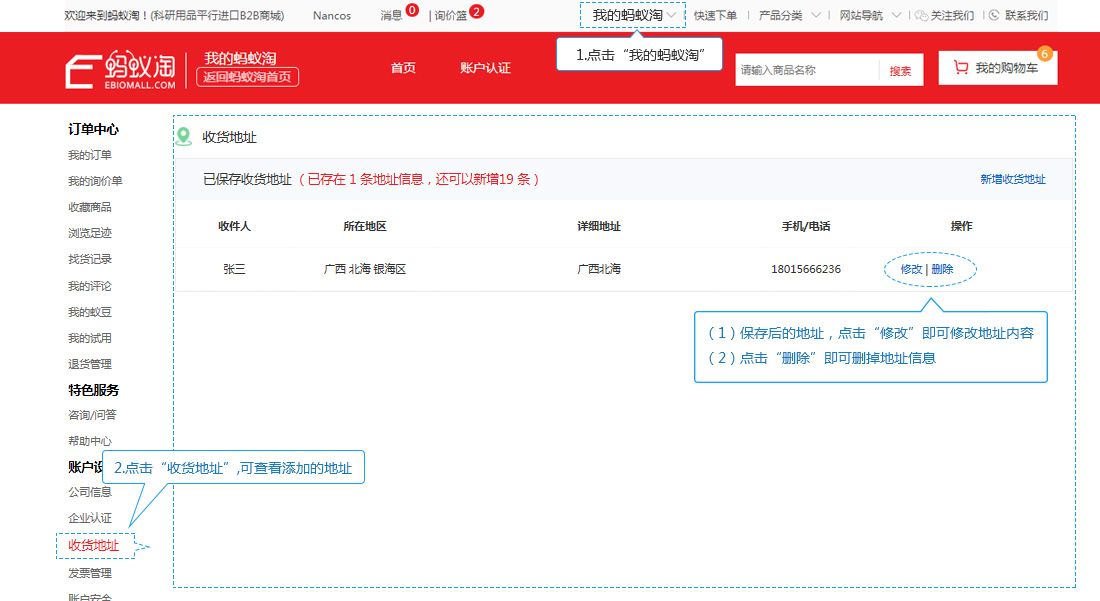The height and width of the screenshot is (601, 1100).
Task: Click 返回蚂蚁淘首页 button
Action: (x=248, y=76)
